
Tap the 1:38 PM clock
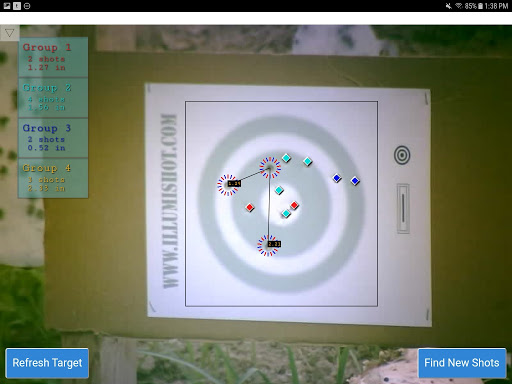(497, 6)
